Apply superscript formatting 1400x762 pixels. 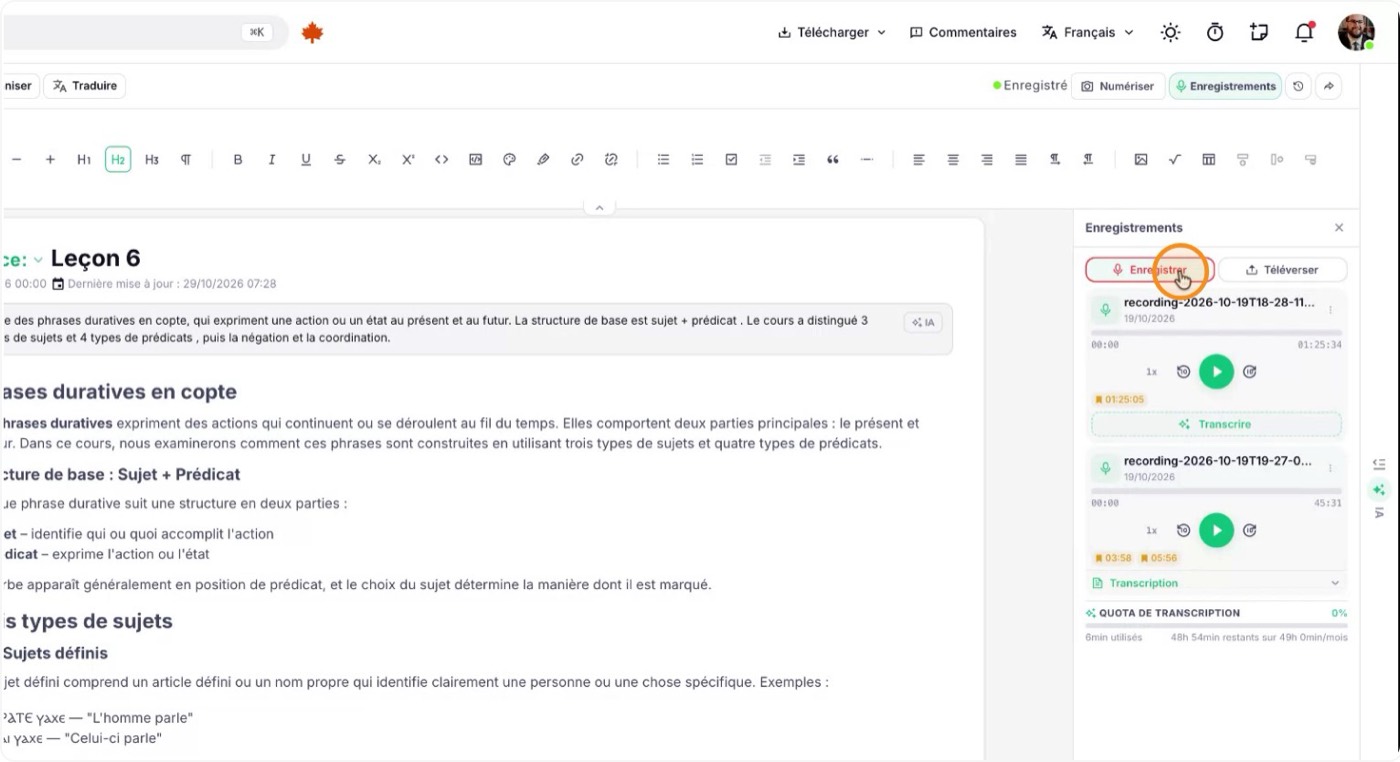click(x=408, y=159)
